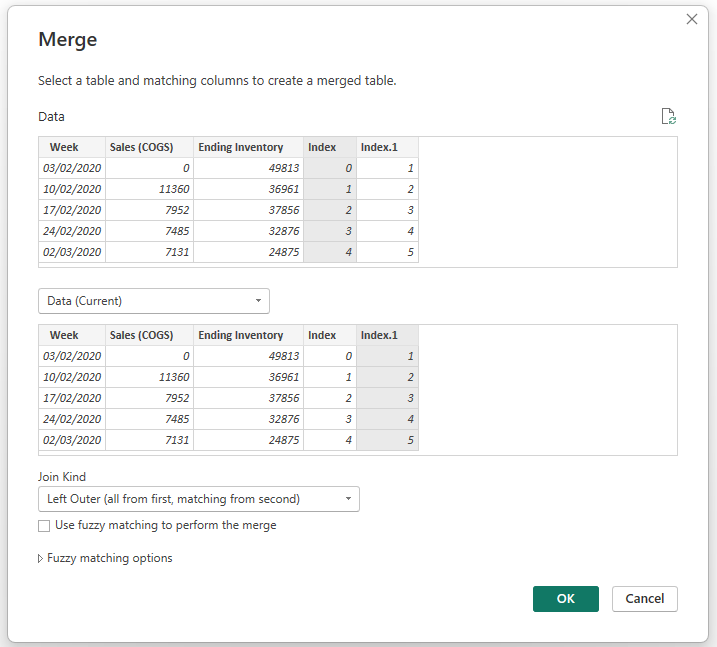Screen dimensions: 717x647
Task: Enable fuzzy matching checkbox for the merge
Action: coord(44,526)
